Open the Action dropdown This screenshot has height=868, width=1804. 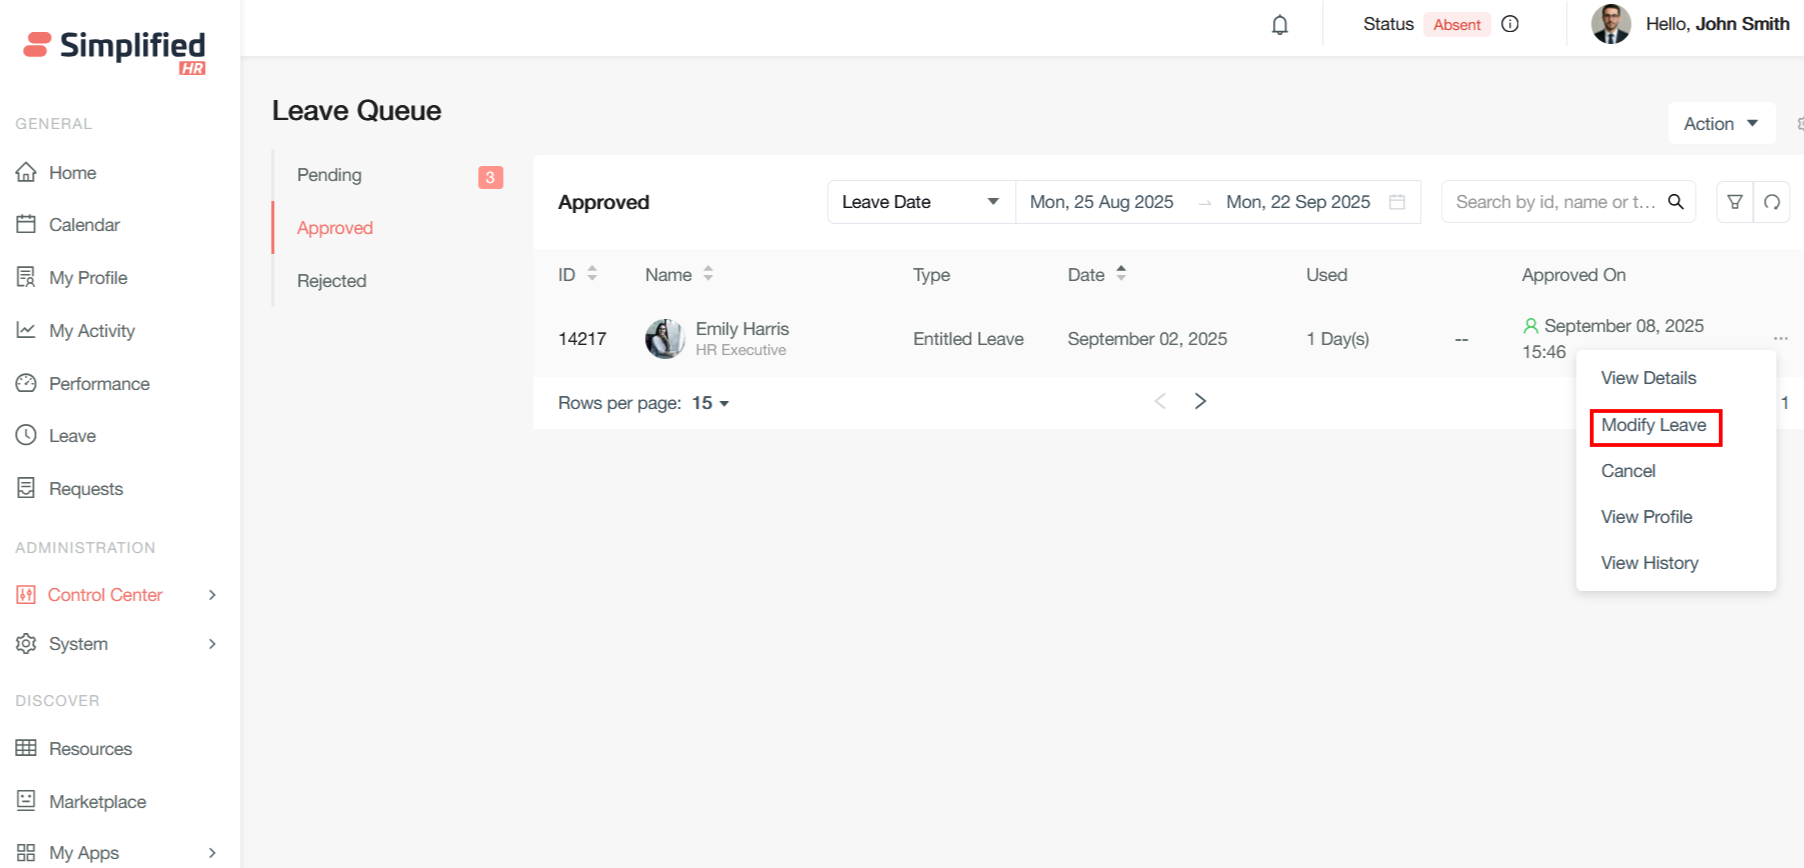[1720, 124]
